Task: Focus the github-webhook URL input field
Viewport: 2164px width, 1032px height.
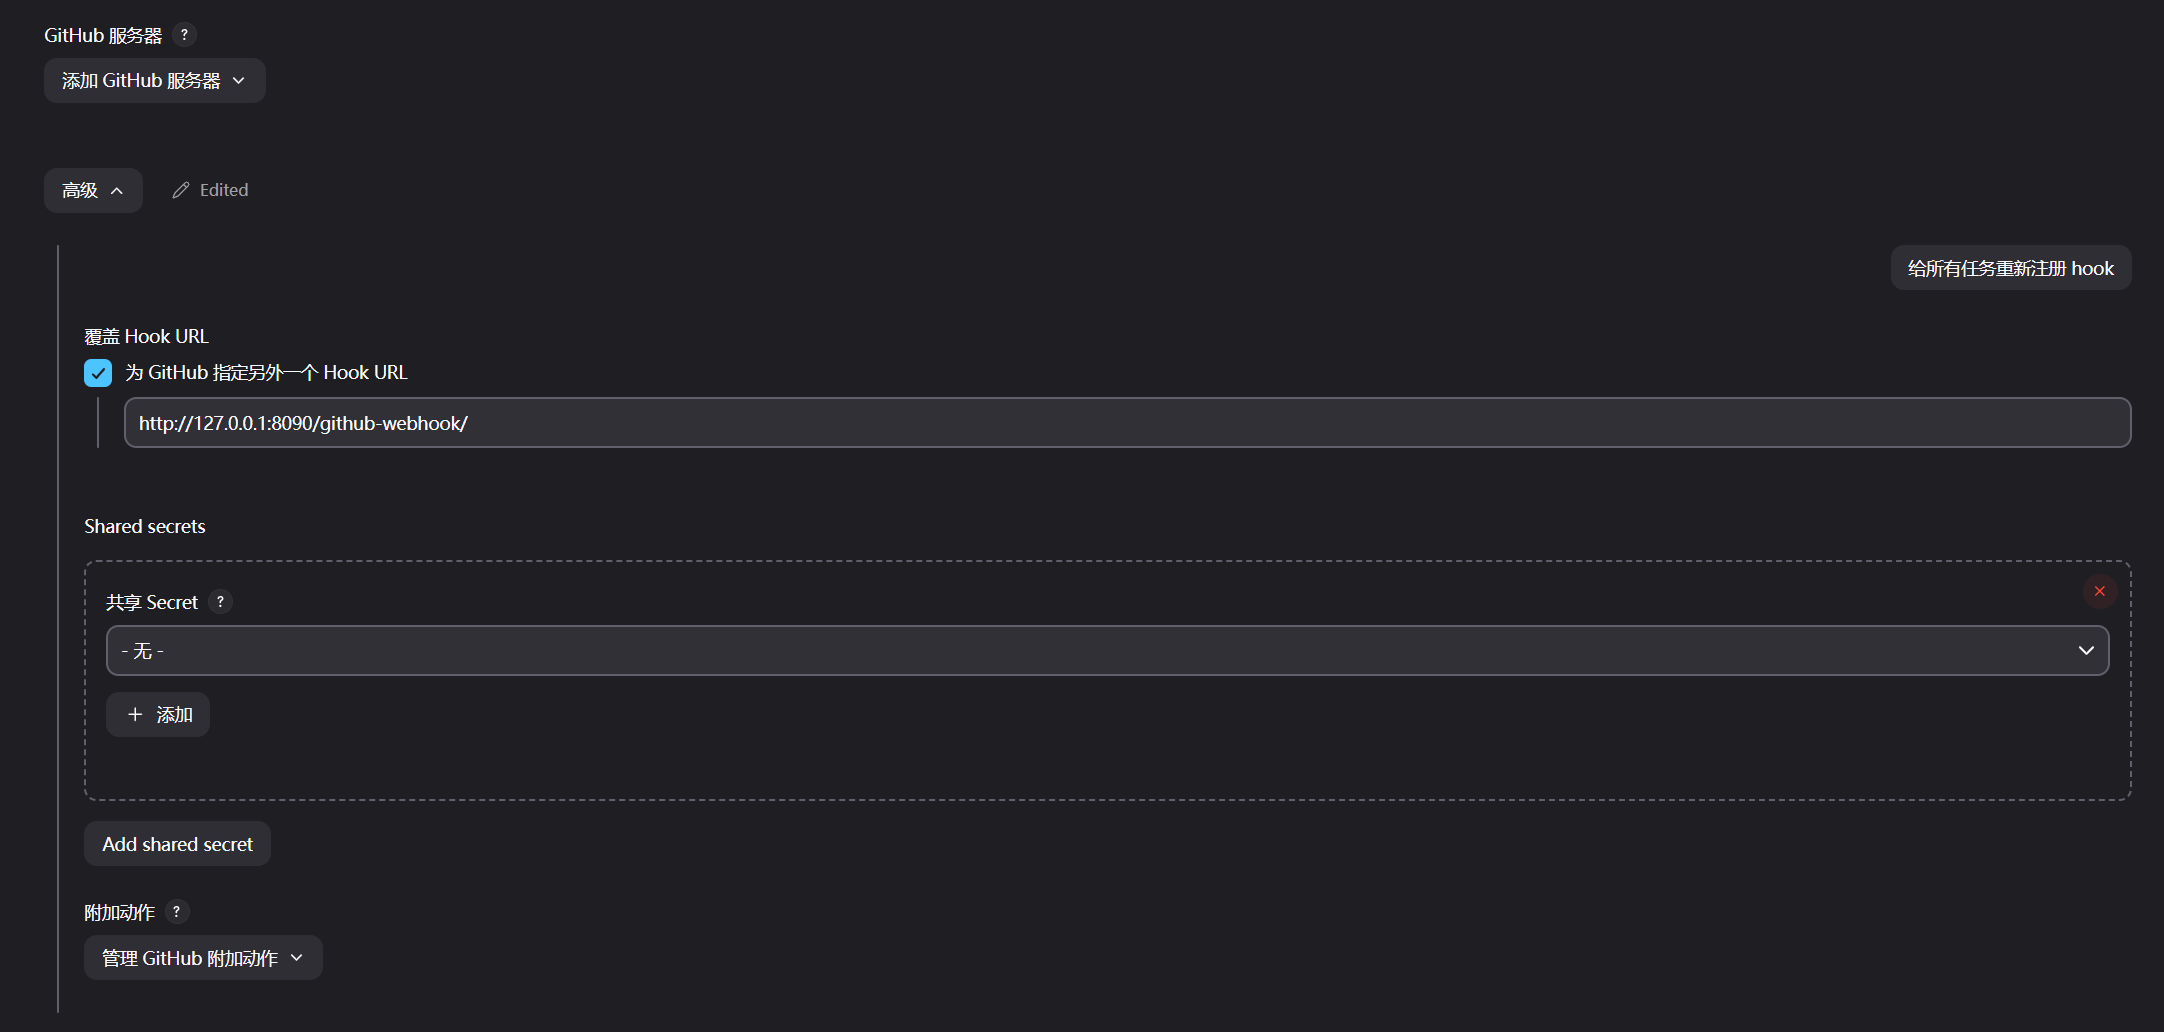Action: coord(1126,423)
